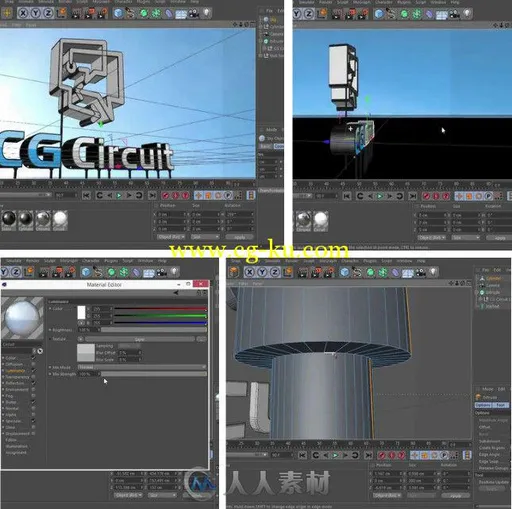This screenshot has height=509, width=512.
Task: Click bend deformer icon in cylinder screenshot toolbar
Action: pyautogui.click(x=396, y=273)
